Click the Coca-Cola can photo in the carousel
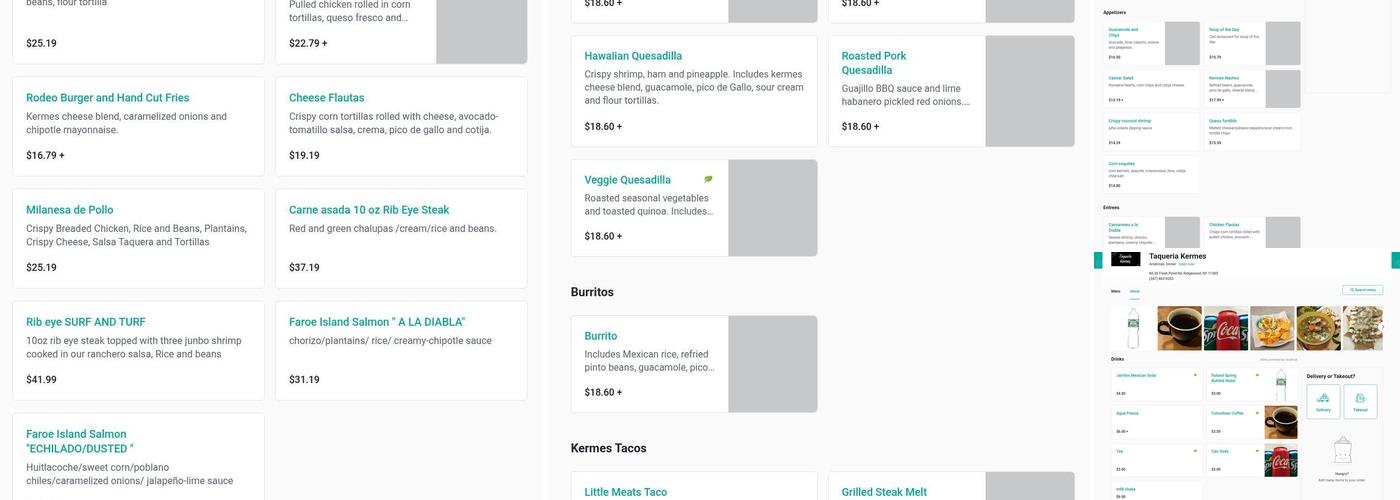The width and height of the screenshot is (1400, 500). tap(1225, 328)
